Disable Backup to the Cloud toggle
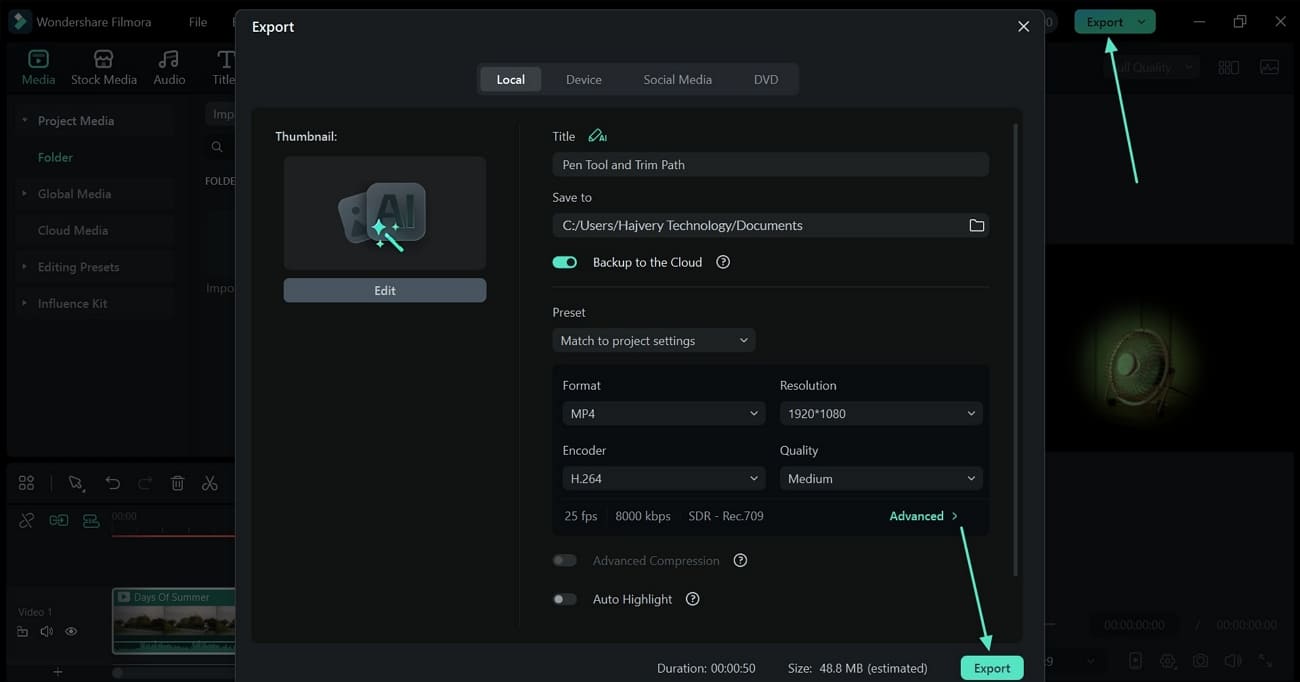The height and width of the screenshot is (682, 1300). [565, 262]
